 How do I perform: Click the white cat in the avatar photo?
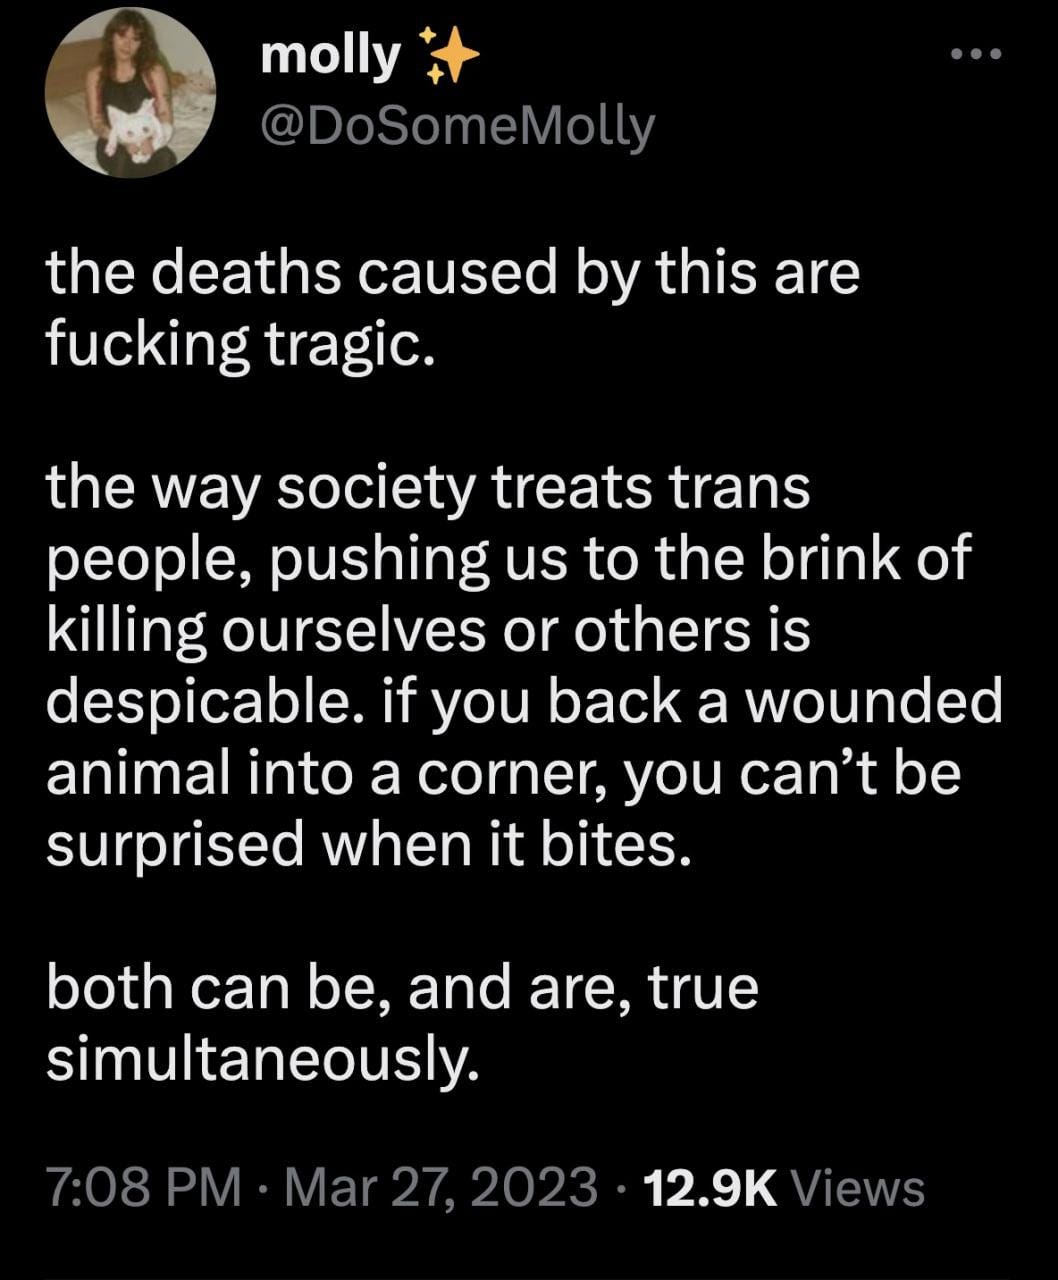pyautogui.click(x=137, y=135)
